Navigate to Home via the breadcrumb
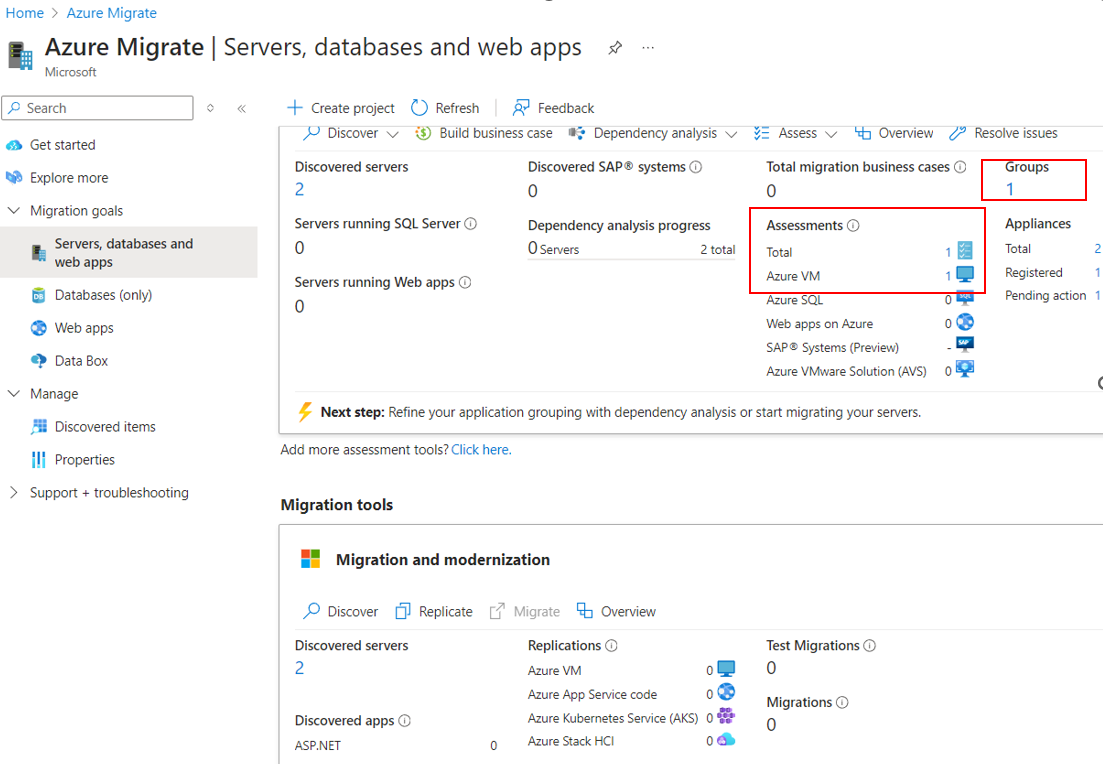The image size is (1103, 764). 22,12
